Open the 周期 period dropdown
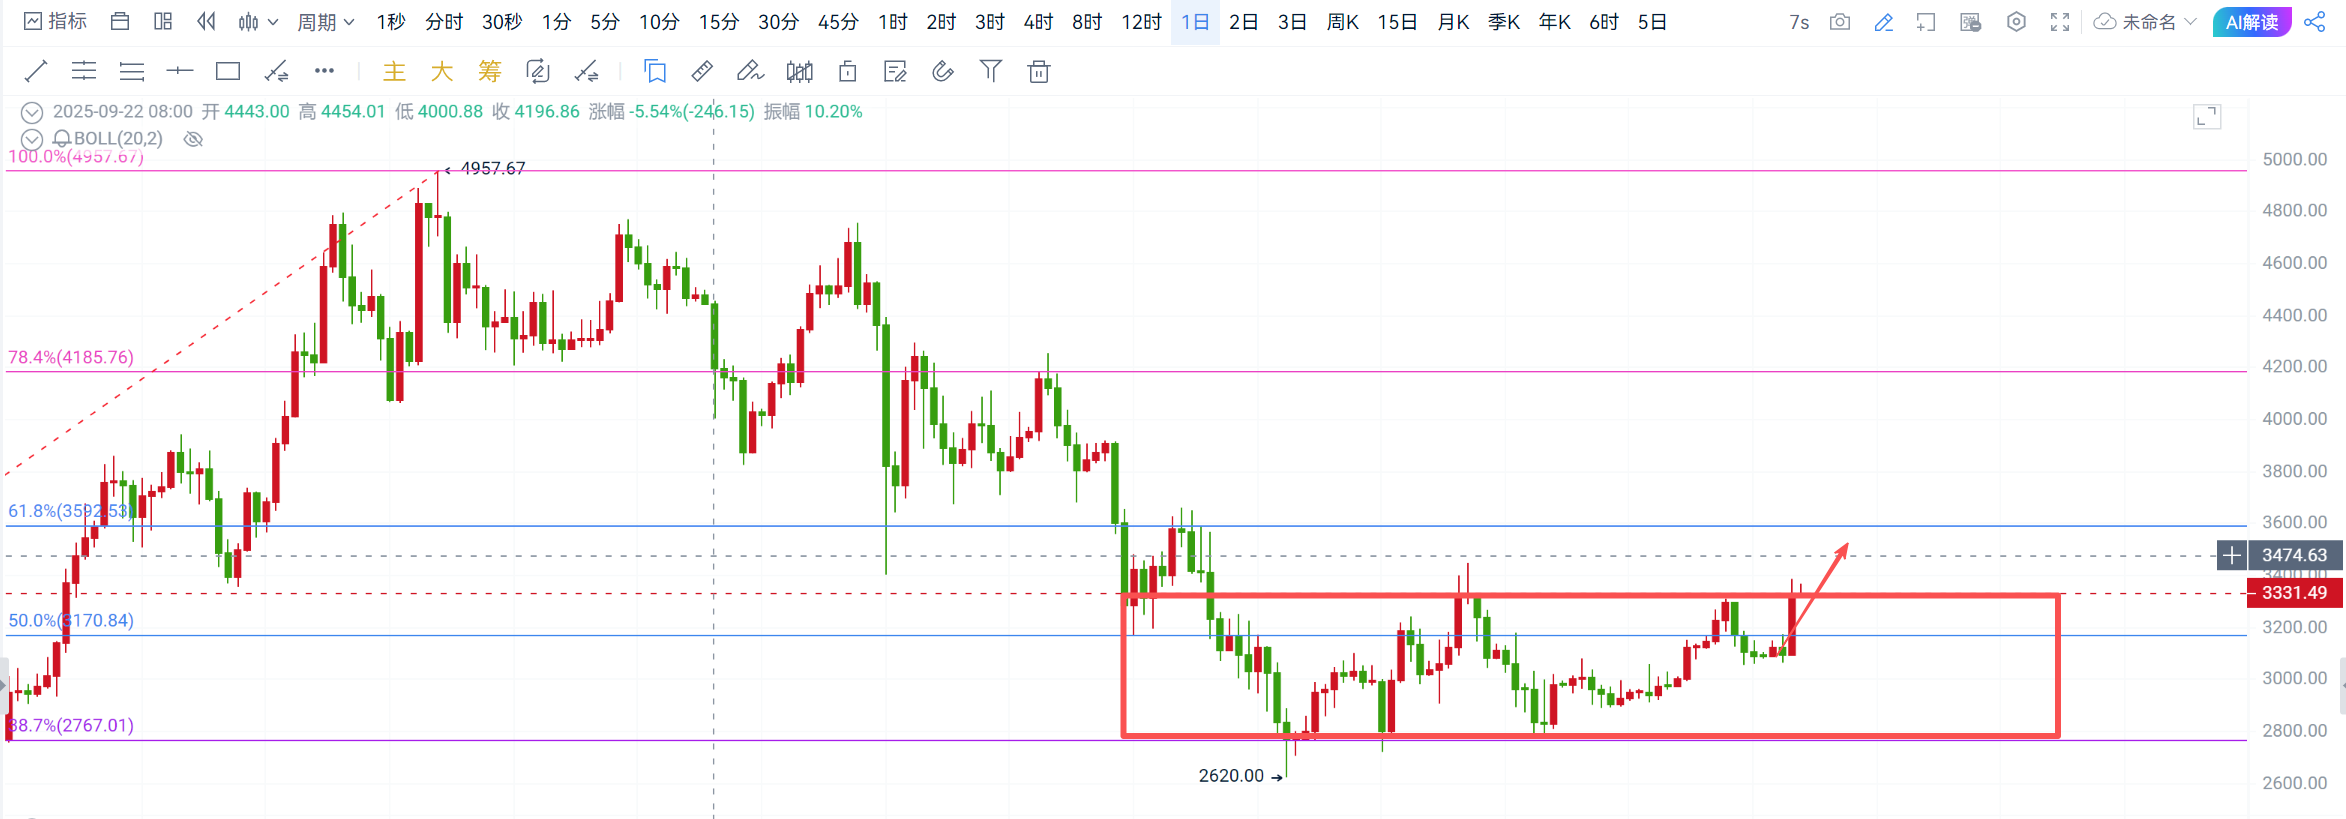The image size is (2346, 819). click(x=326, y=22)
